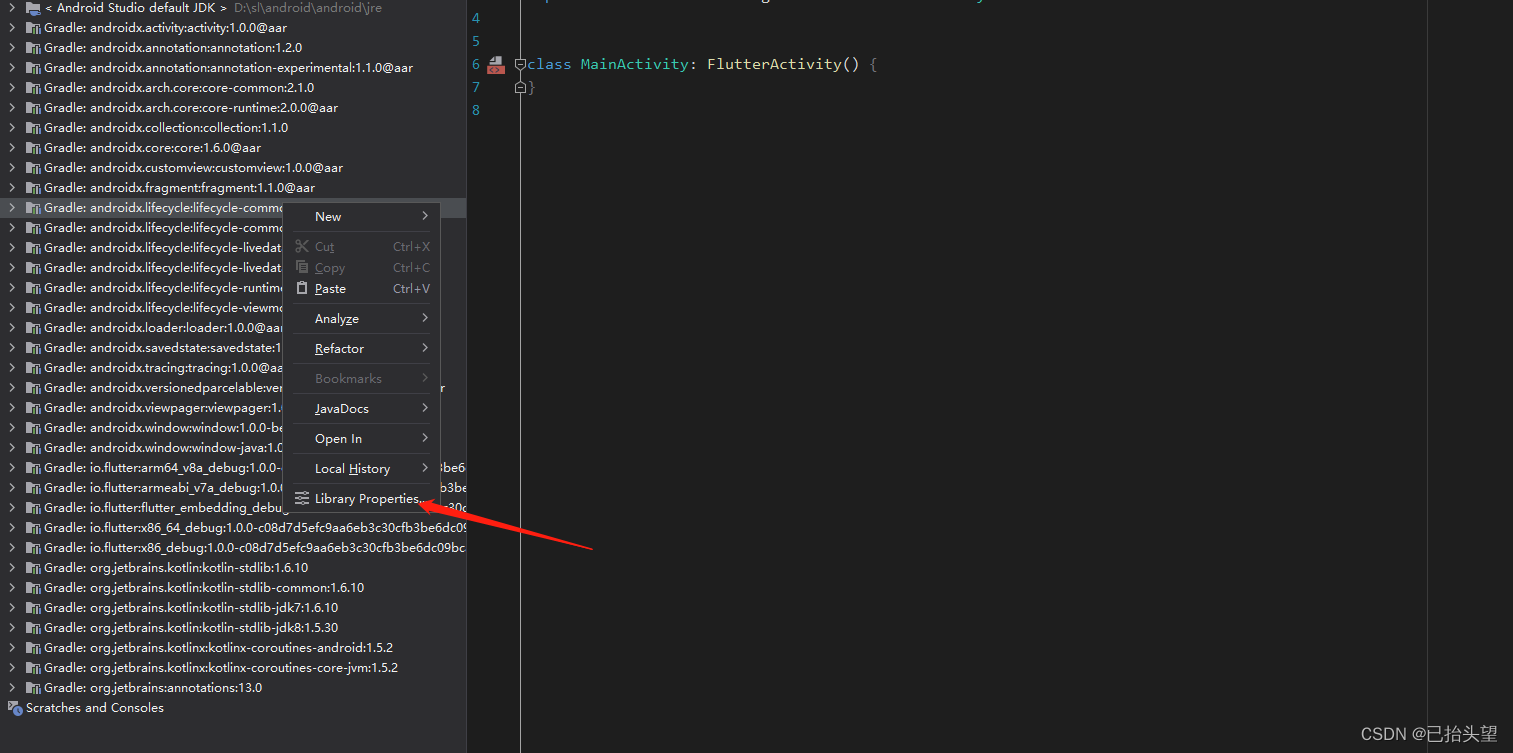
Task: Collapse the MainActivity class fold marker on line 6
Action: 520,64
